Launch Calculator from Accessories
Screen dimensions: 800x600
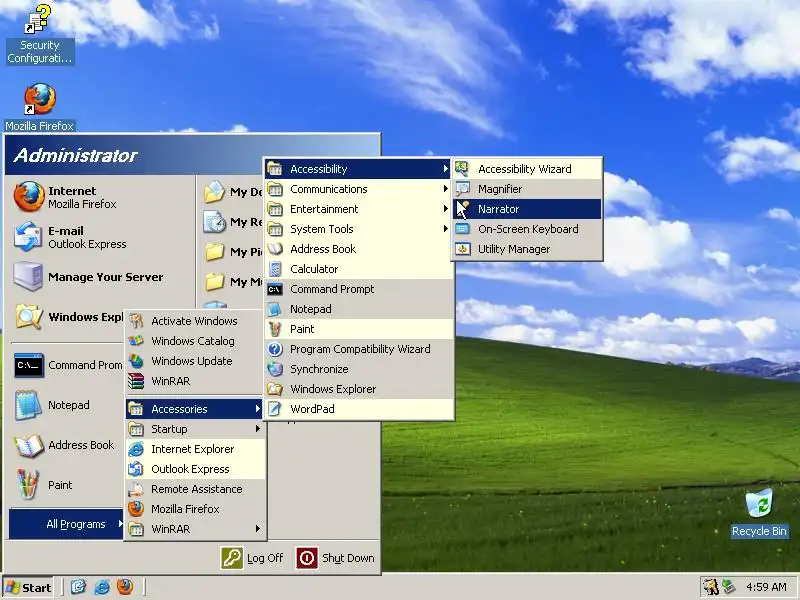358,269
